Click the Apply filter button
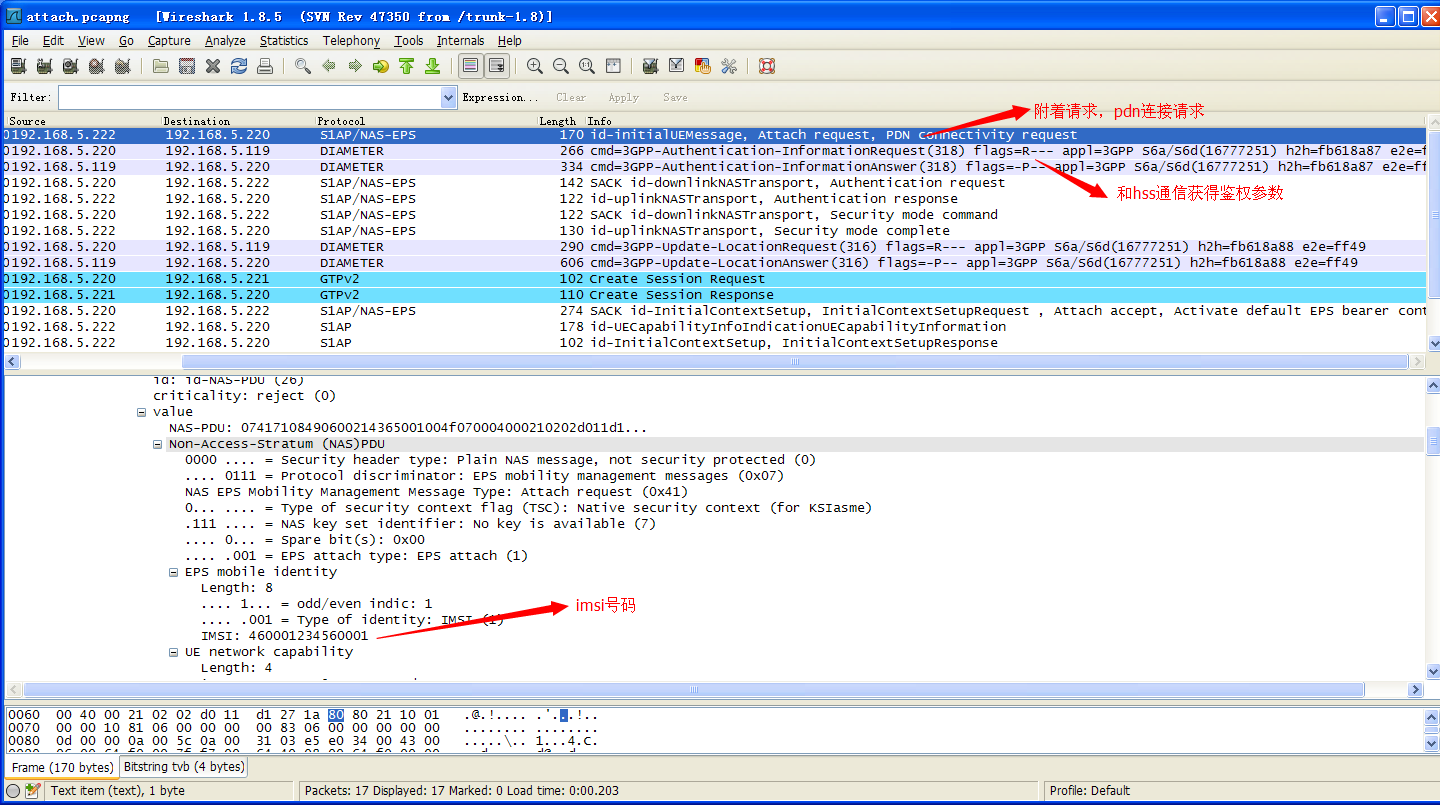 pyautogui.click(x=623, y=97)
